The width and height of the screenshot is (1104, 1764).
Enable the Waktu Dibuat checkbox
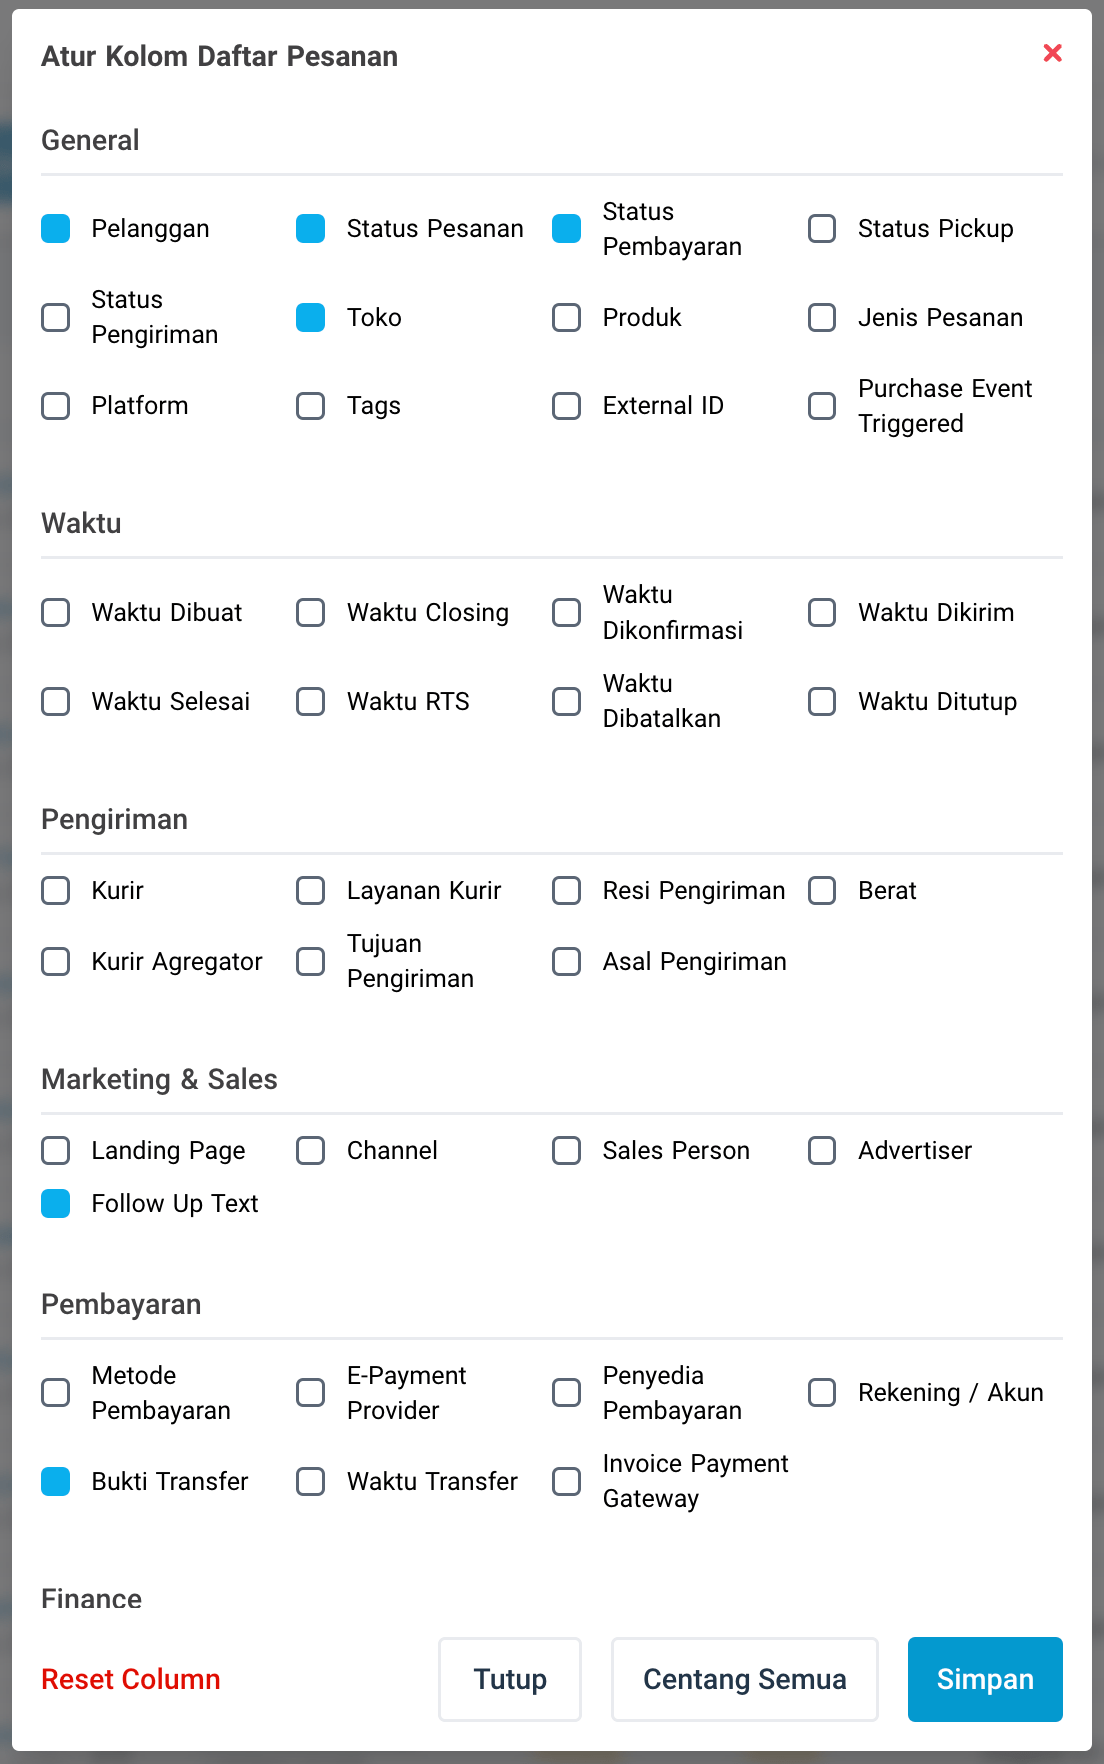pos(55,612)
